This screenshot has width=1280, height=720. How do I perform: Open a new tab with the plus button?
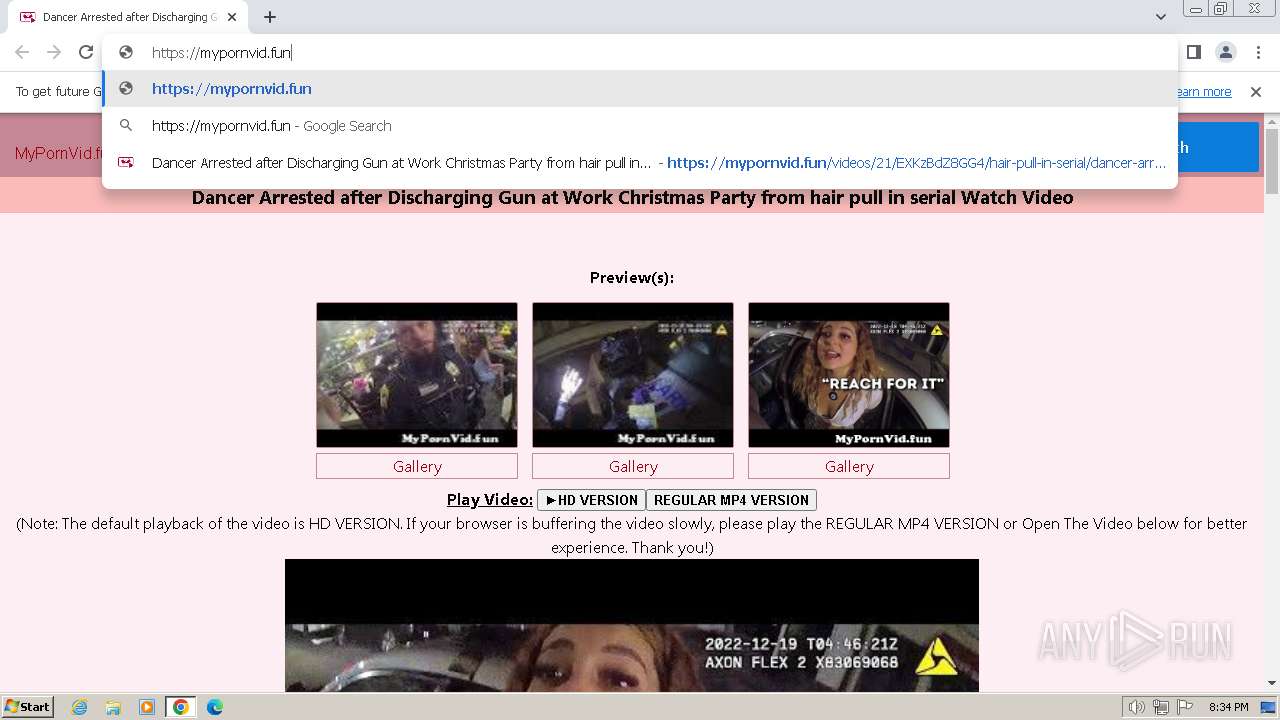click(x=270, y=17)
